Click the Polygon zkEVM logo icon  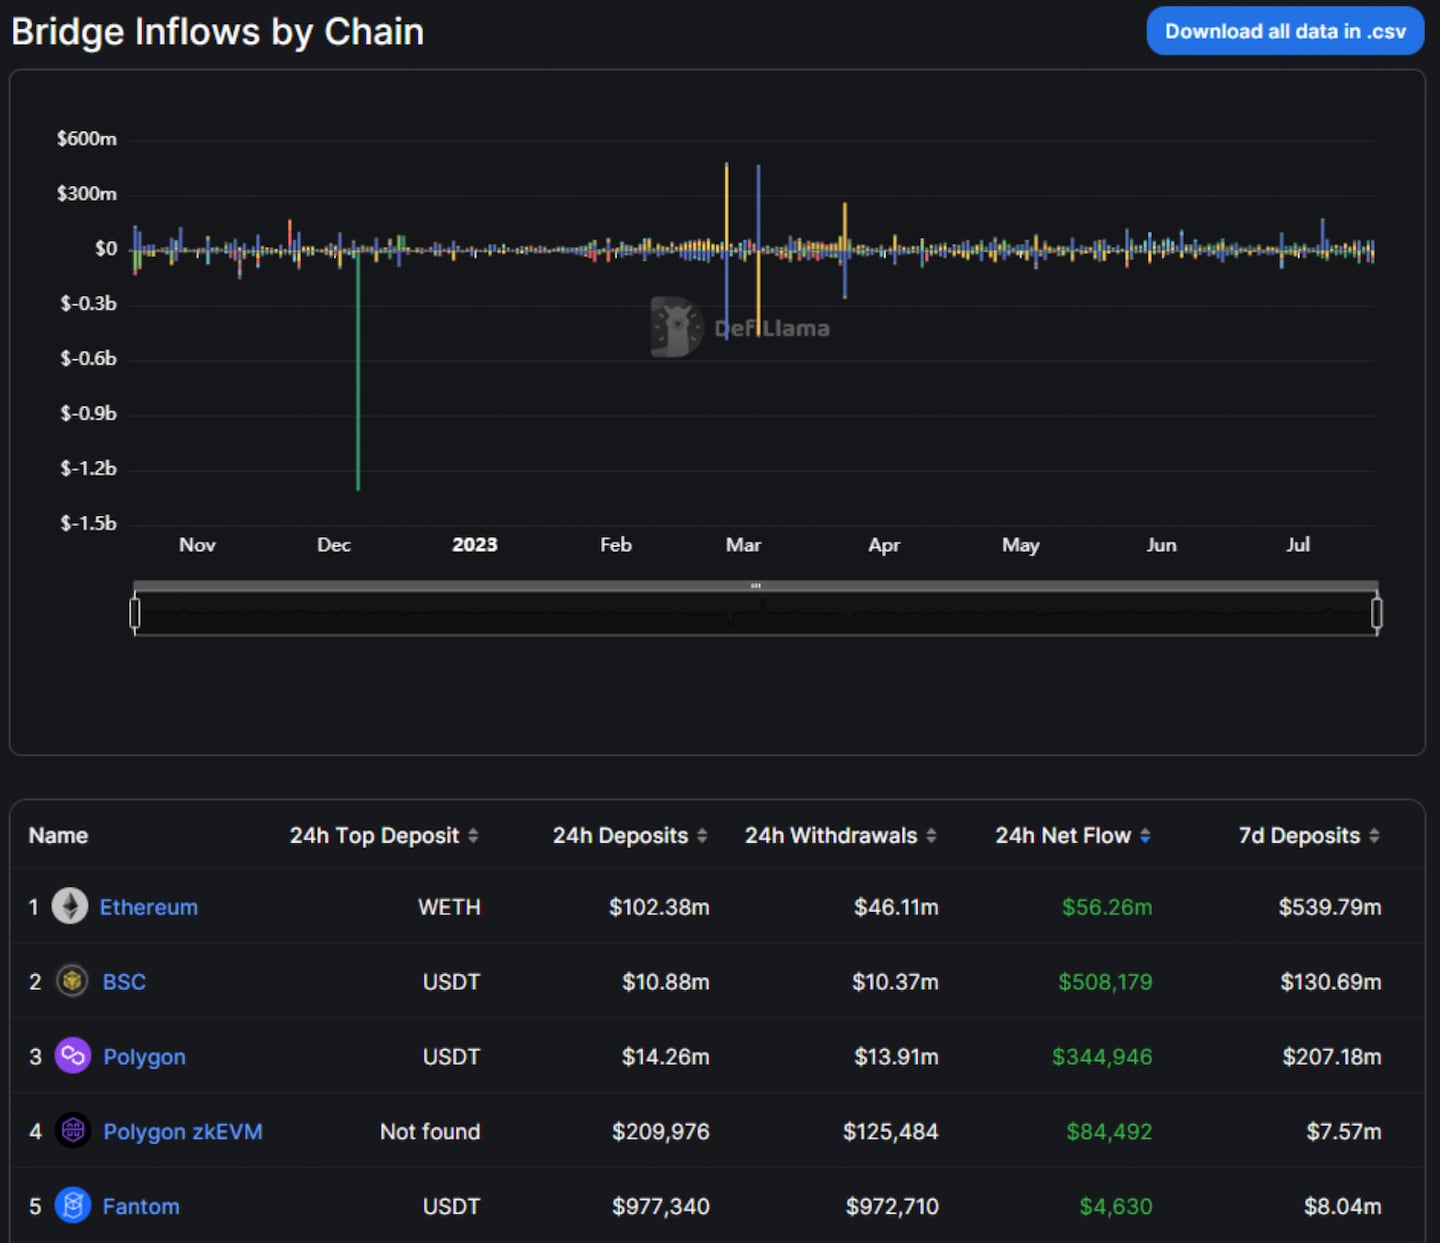coord(72,1131)
